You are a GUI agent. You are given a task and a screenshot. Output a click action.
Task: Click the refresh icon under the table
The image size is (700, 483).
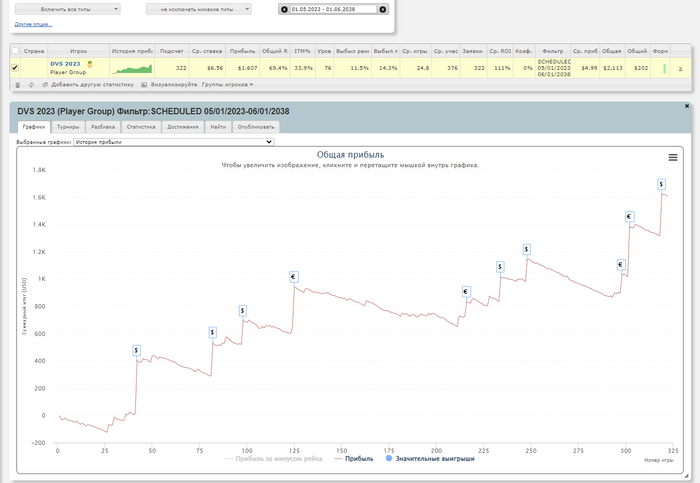(31, 85)
